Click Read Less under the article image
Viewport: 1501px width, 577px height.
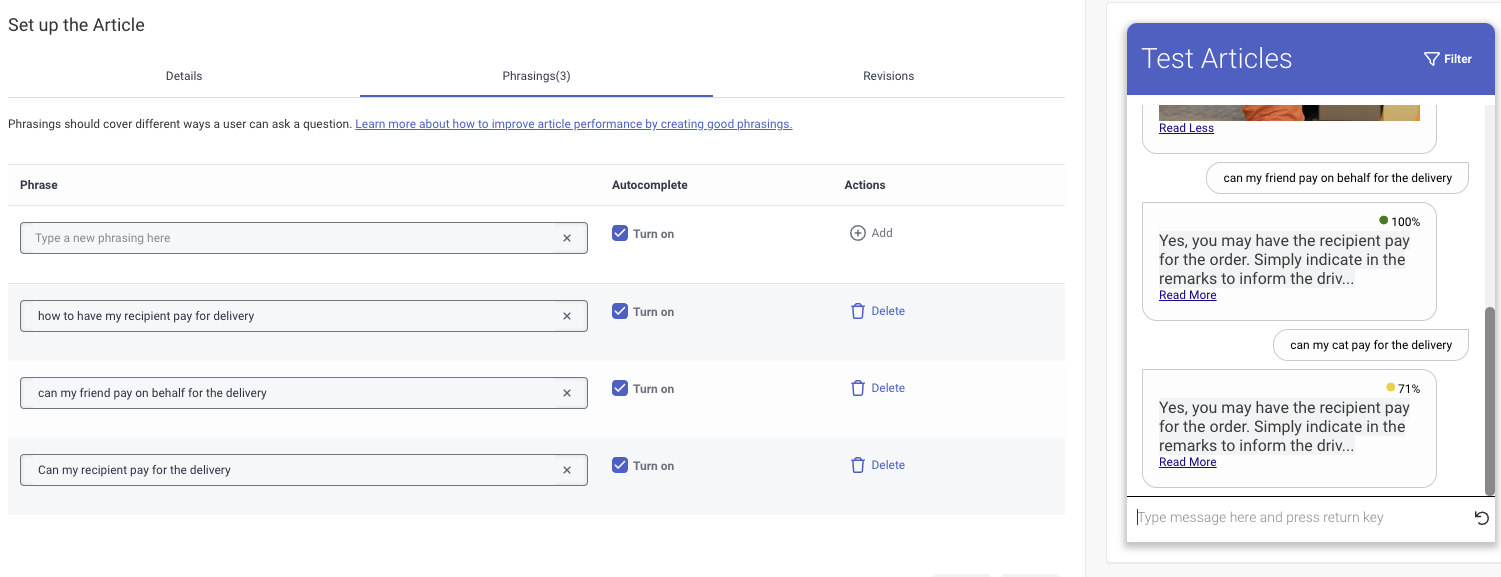(1186, 128)
